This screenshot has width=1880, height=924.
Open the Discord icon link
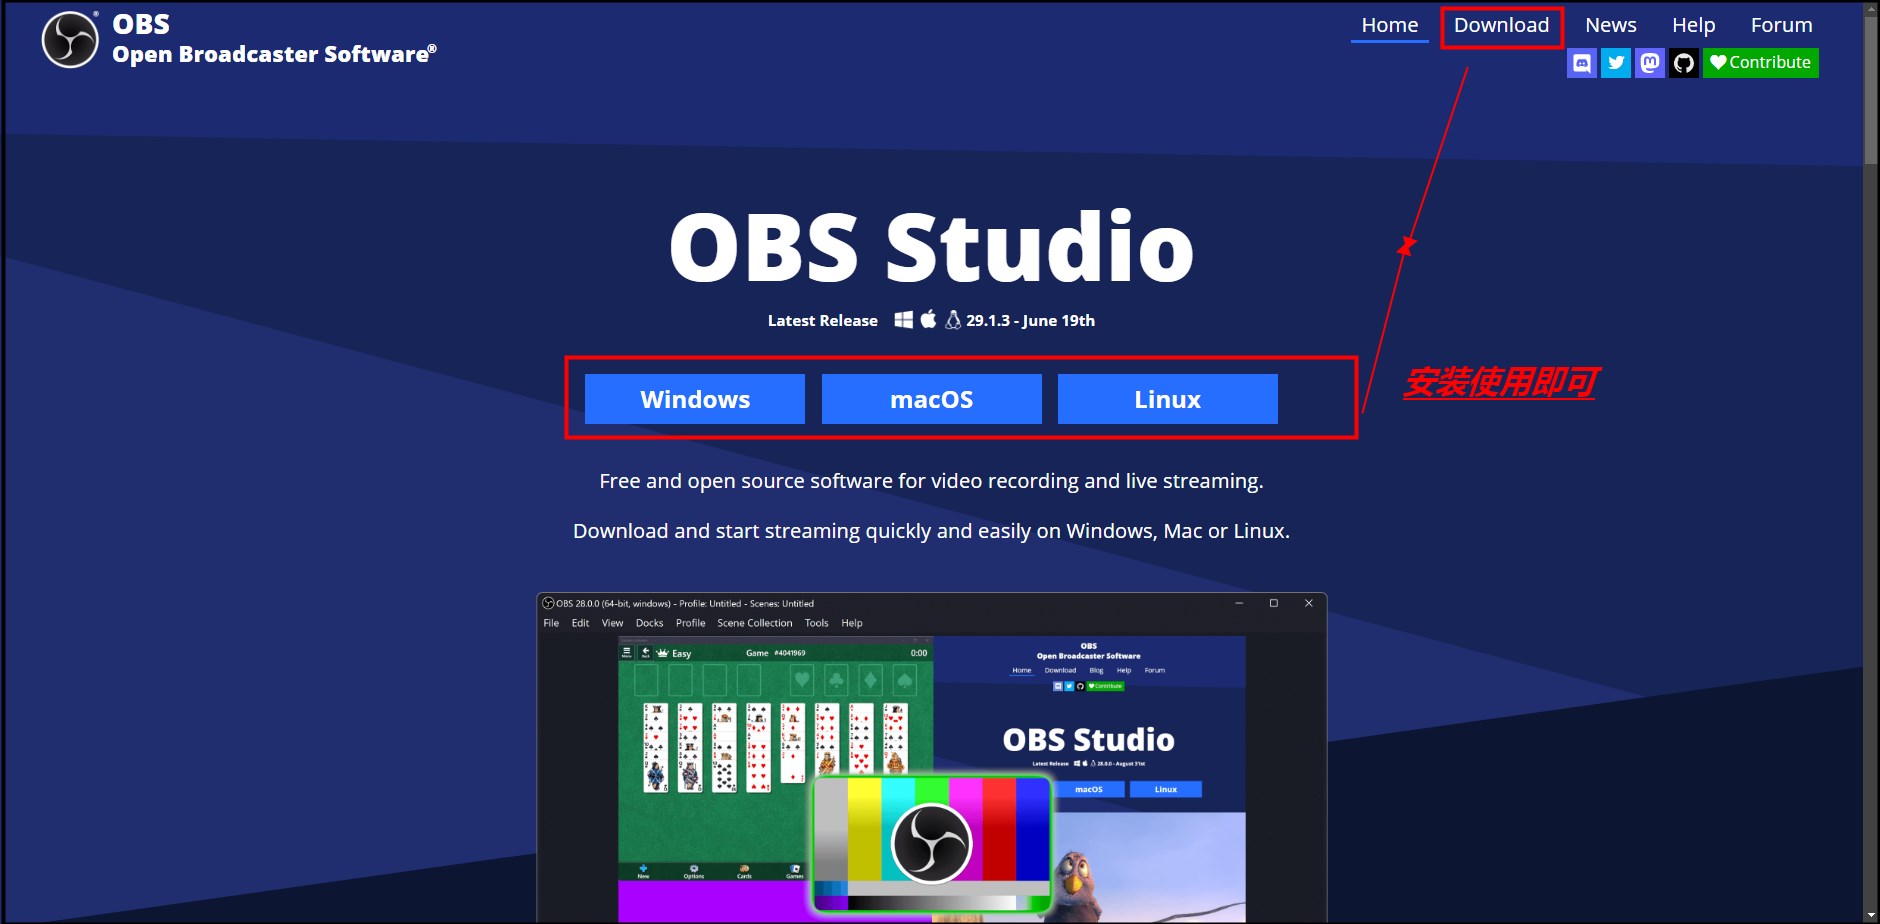[1582, 63]
